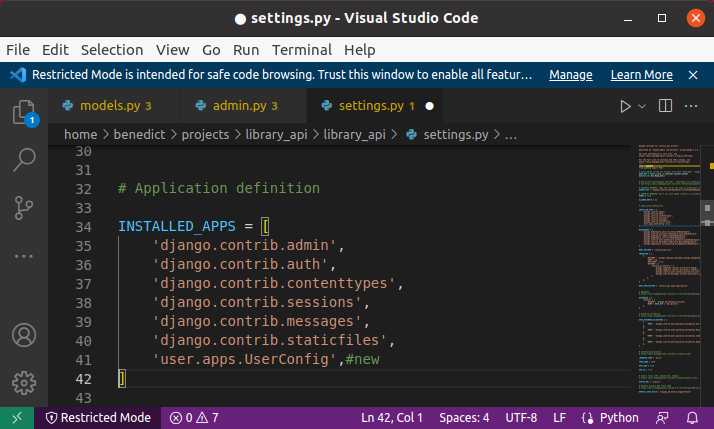Click the projects breadcrumb

coord(205,135)
